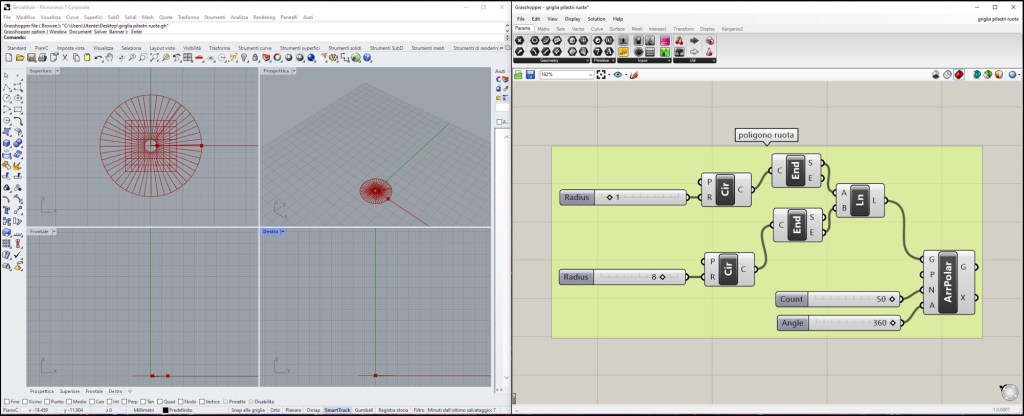This screenshot has height=416, width=1024.
Task: Click the sketch pencil icon in Grasshopper toolbar
Action: [634, 74]
